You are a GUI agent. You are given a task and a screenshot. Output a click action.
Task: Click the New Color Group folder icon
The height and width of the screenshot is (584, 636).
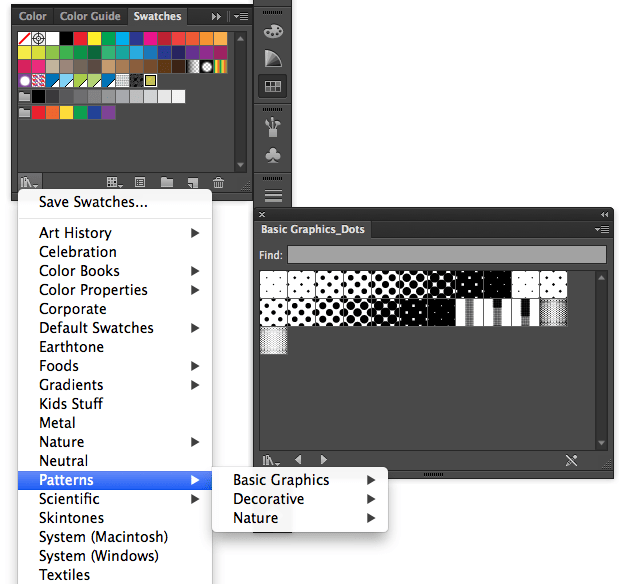pos(166,182)
